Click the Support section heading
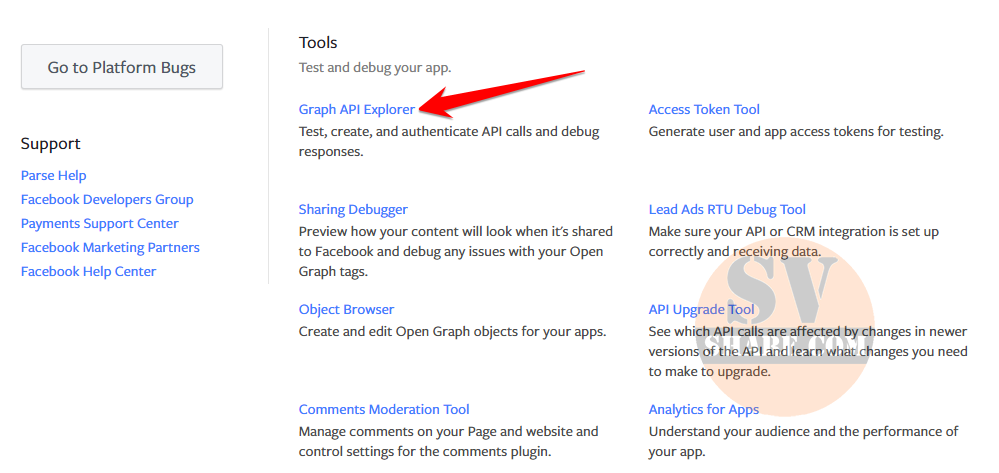 coord(50,143)
